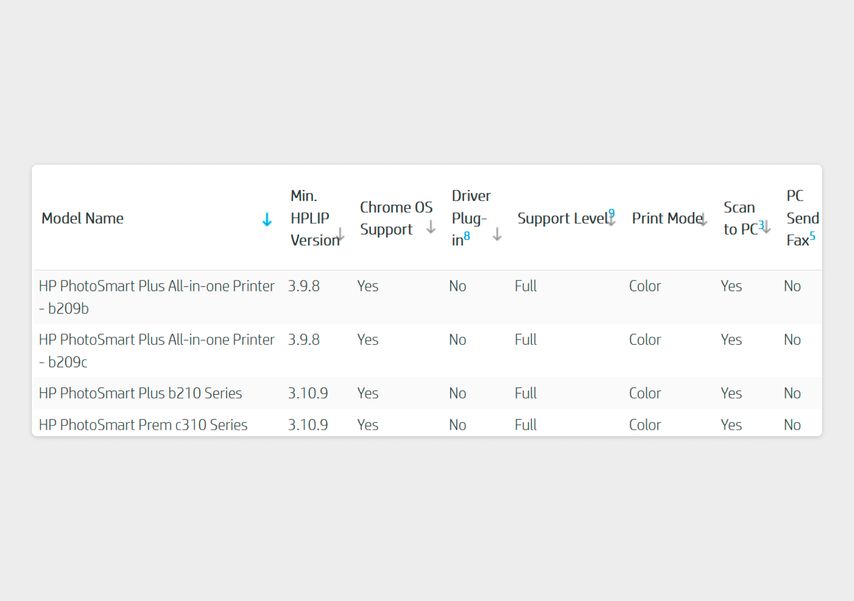Select HP PhotoSmart Plus All-in-one Printer b209b
Screen dimensions: 854x601
click(156, 297)
